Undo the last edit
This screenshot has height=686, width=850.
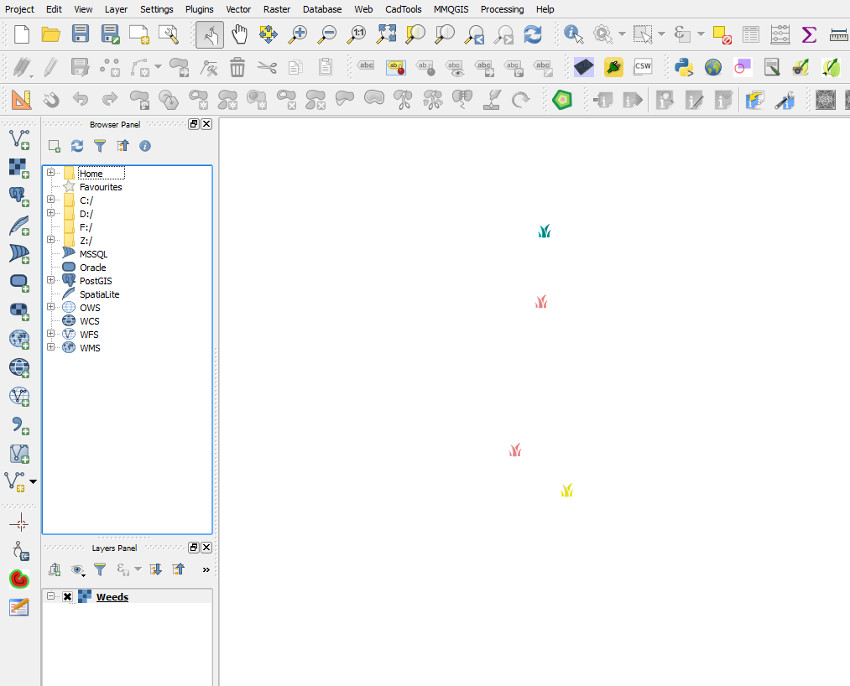tap(80, 99)
